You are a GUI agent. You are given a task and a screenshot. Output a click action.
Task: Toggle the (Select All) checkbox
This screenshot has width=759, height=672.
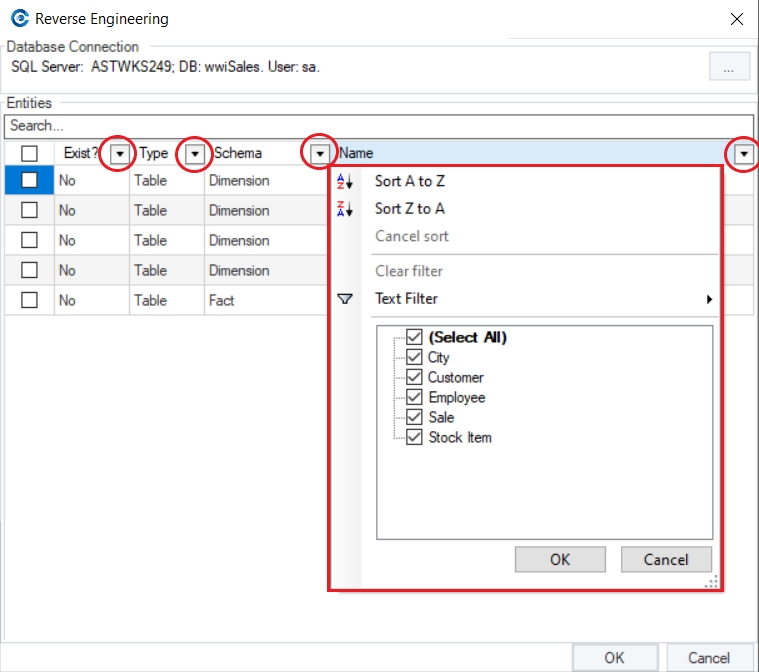pos(415,337)
